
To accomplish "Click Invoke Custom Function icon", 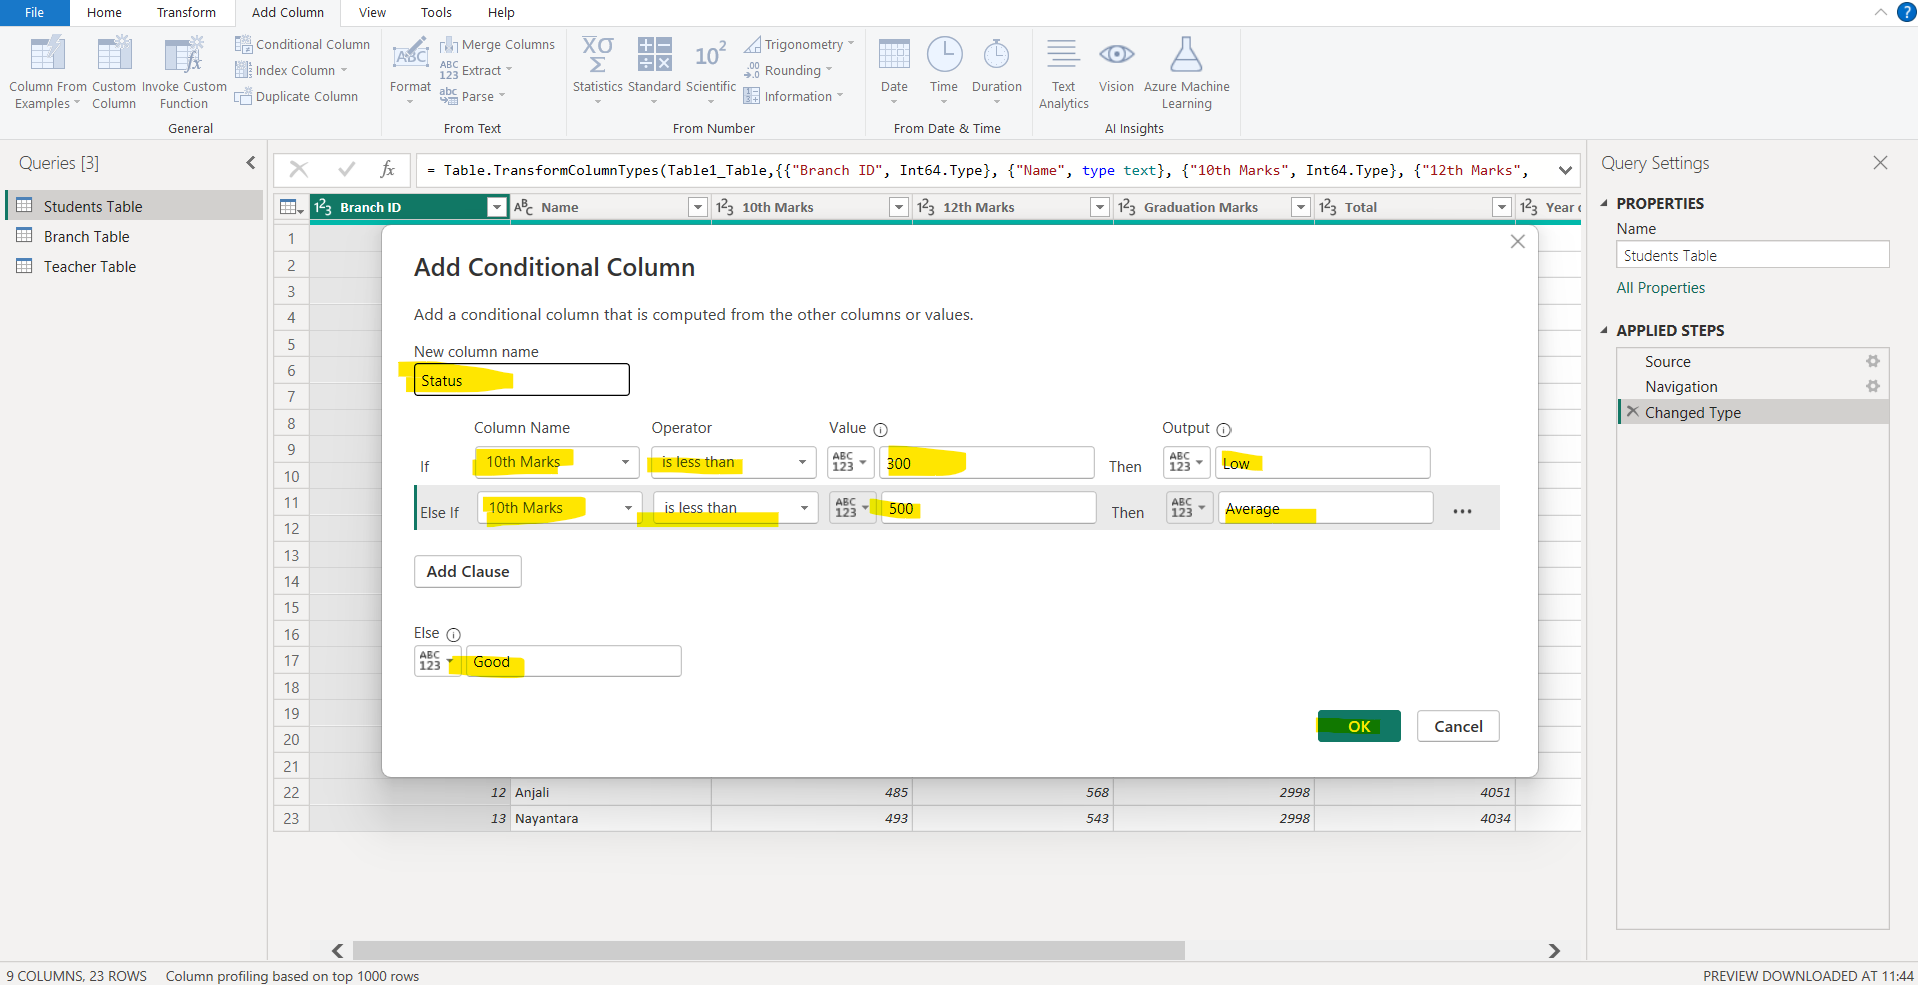I will 184,56.
